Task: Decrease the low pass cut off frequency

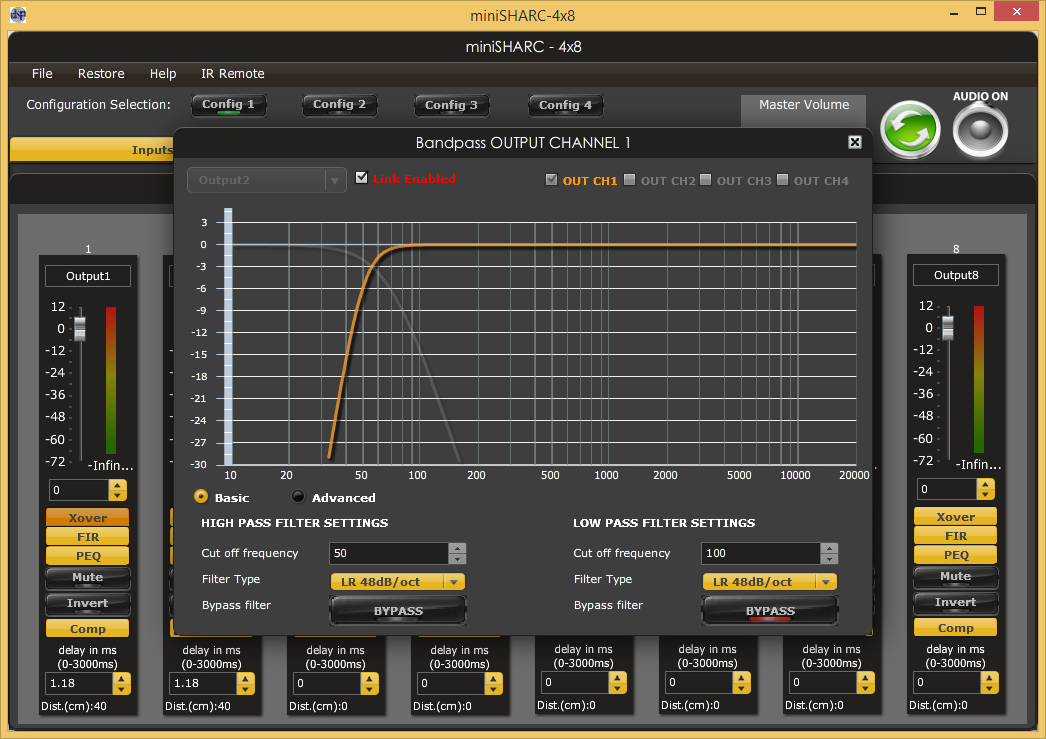Action: (x=829, y=558)
